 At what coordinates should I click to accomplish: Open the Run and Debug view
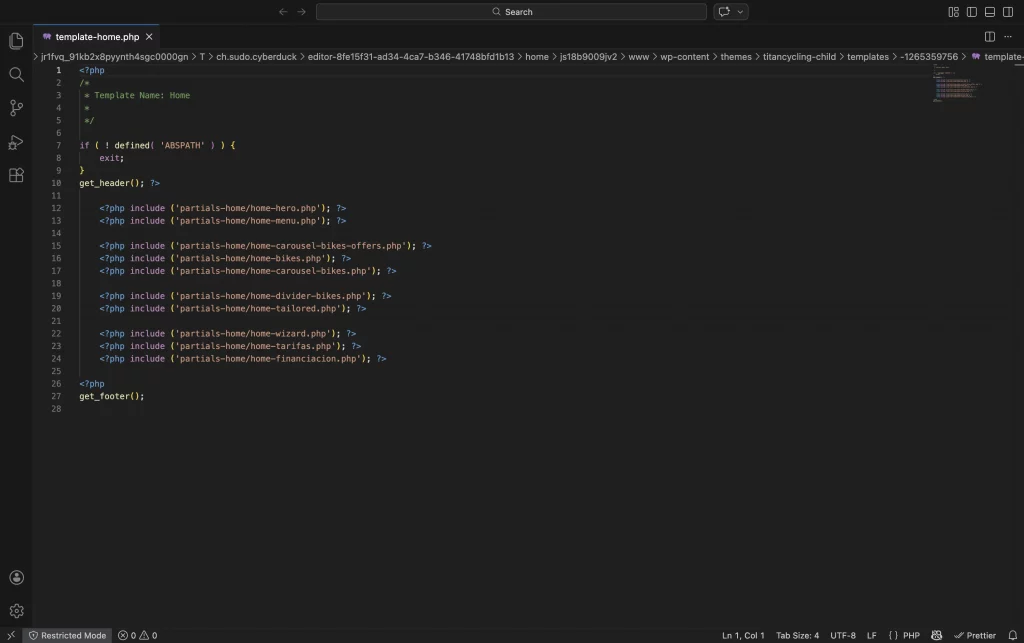click(16, 142)
